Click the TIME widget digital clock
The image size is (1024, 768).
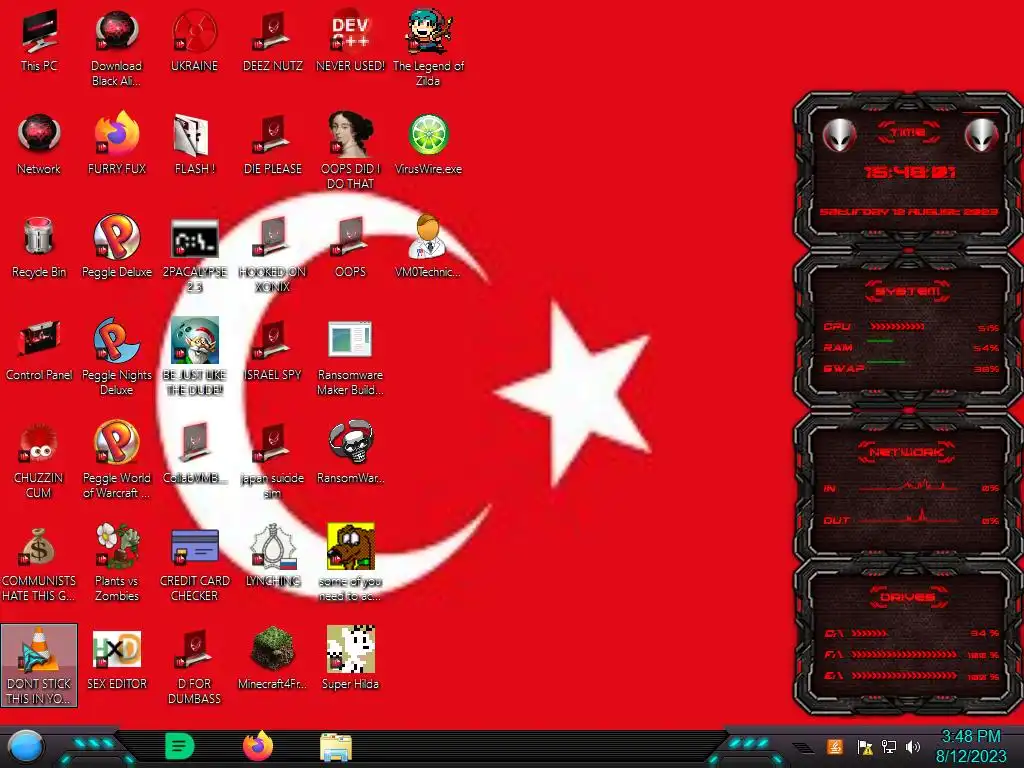908,172
